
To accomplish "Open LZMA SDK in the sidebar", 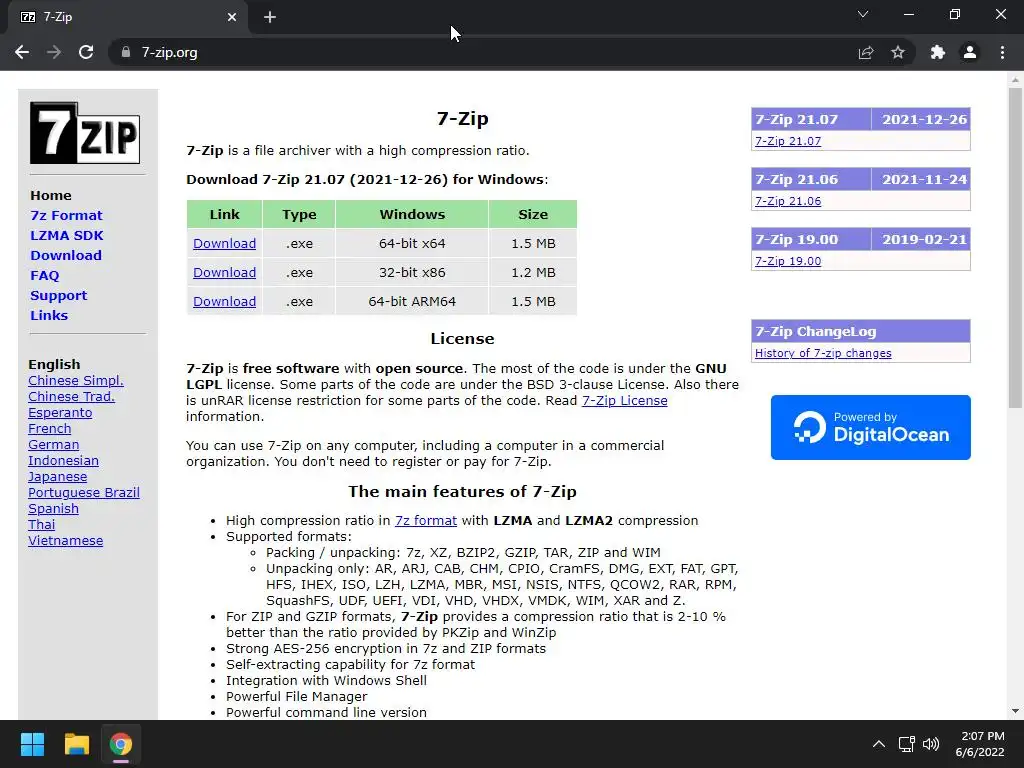I will 67,235.
